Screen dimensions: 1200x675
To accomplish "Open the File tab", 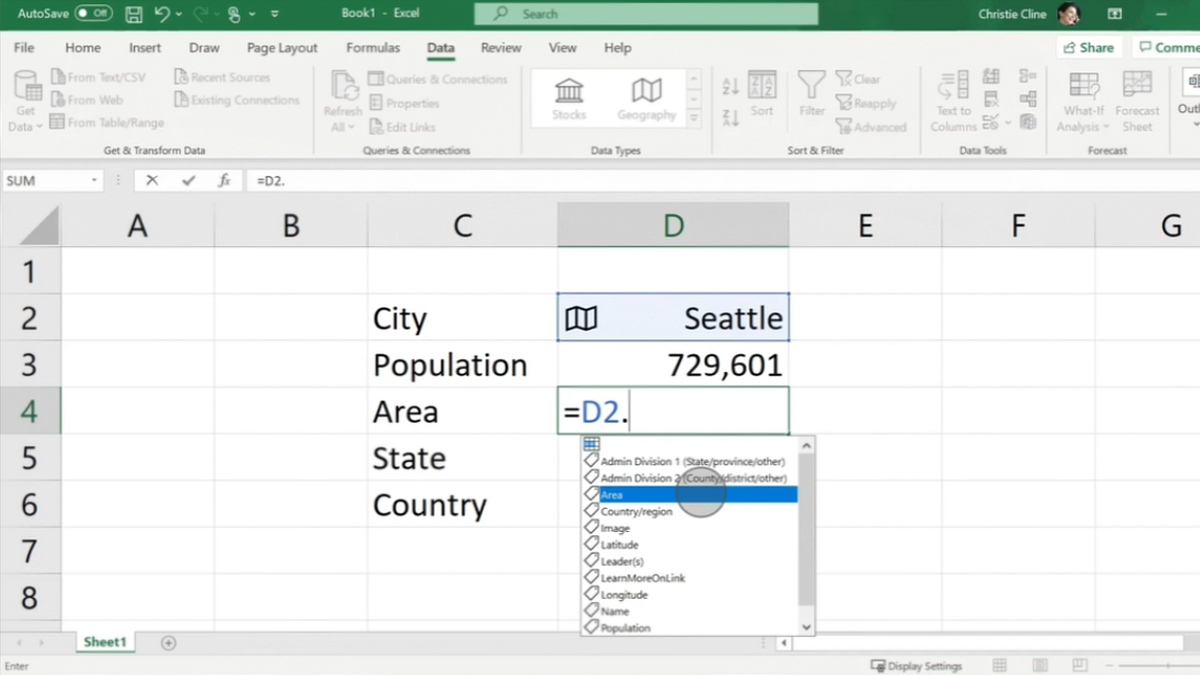I will (24, 47).
